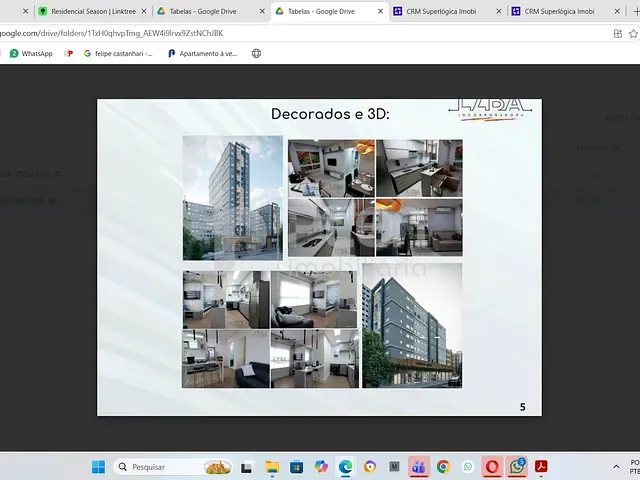Viewport: 640px width, 480px height.
Task: Close the Residencial Season Linktree tab
Action: point(144,11)
